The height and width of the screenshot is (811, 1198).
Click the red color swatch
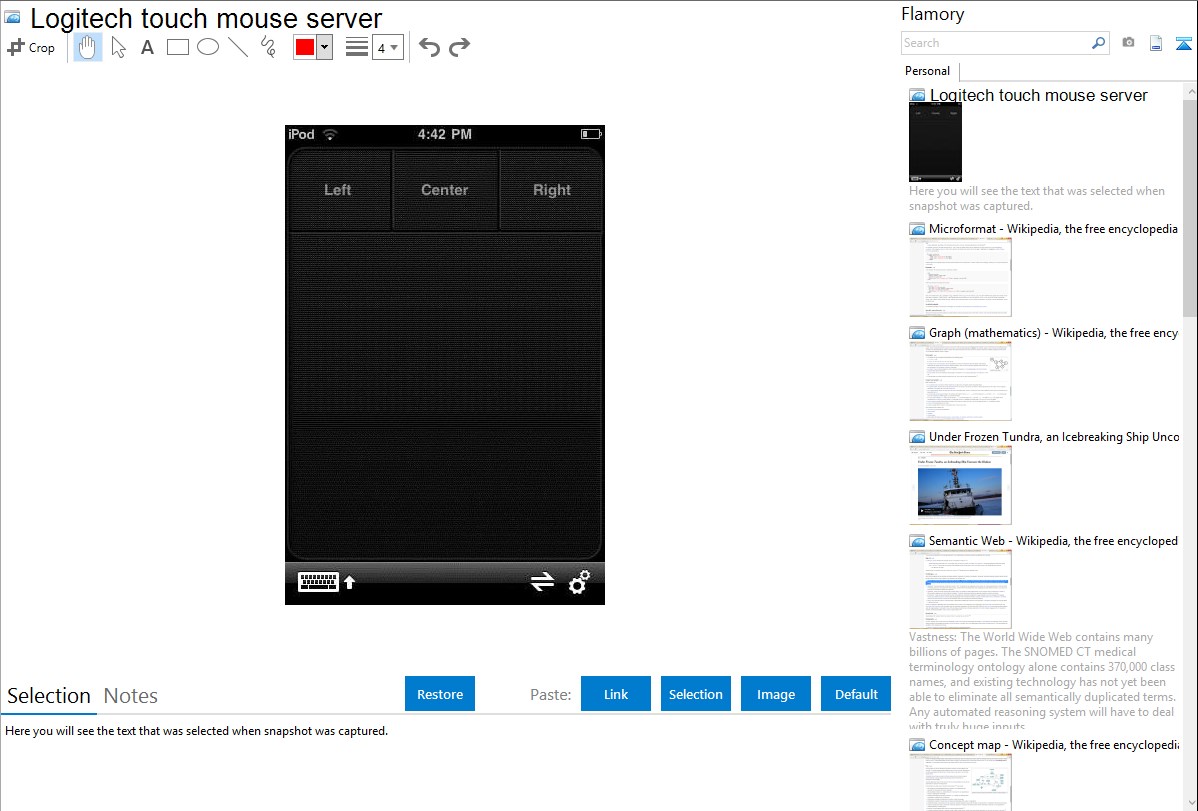coord(305,47)
